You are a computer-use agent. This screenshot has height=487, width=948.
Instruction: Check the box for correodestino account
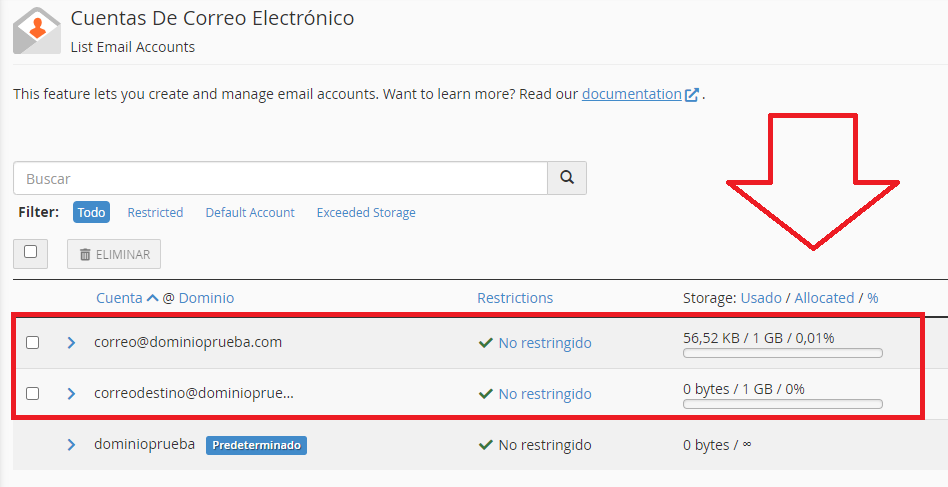pyautogui.click(x=33, y=393)
